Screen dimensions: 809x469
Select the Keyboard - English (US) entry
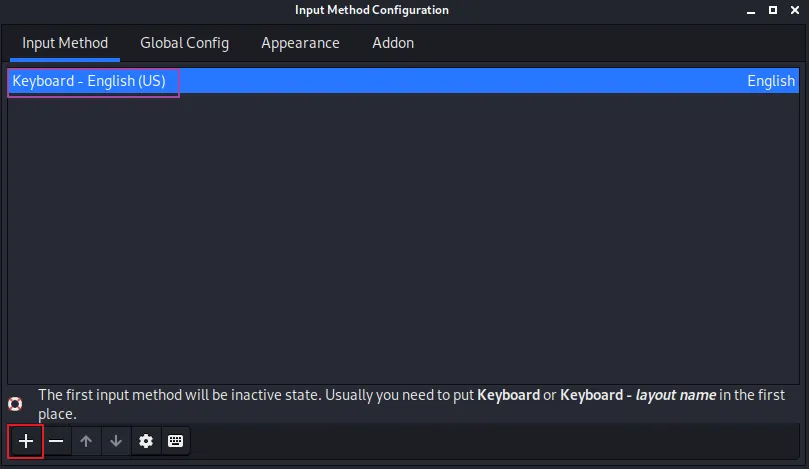[x=90, y=81]
